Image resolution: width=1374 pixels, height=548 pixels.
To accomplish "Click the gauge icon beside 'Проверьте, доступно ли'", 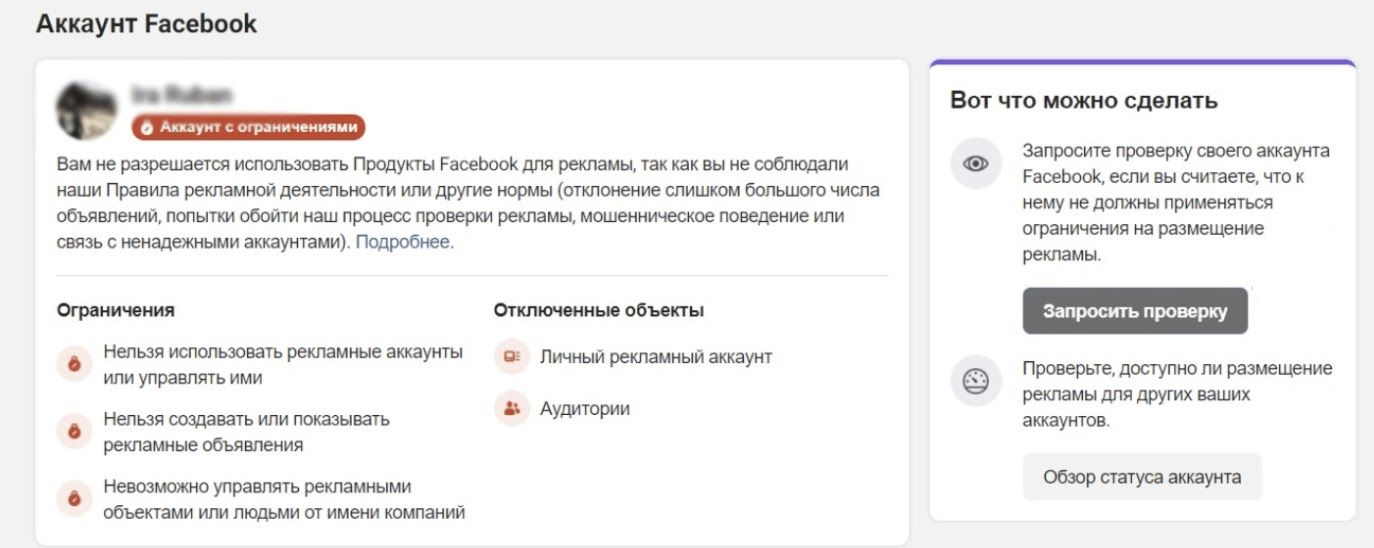I will pyautogui.click(x=975, y=381).
